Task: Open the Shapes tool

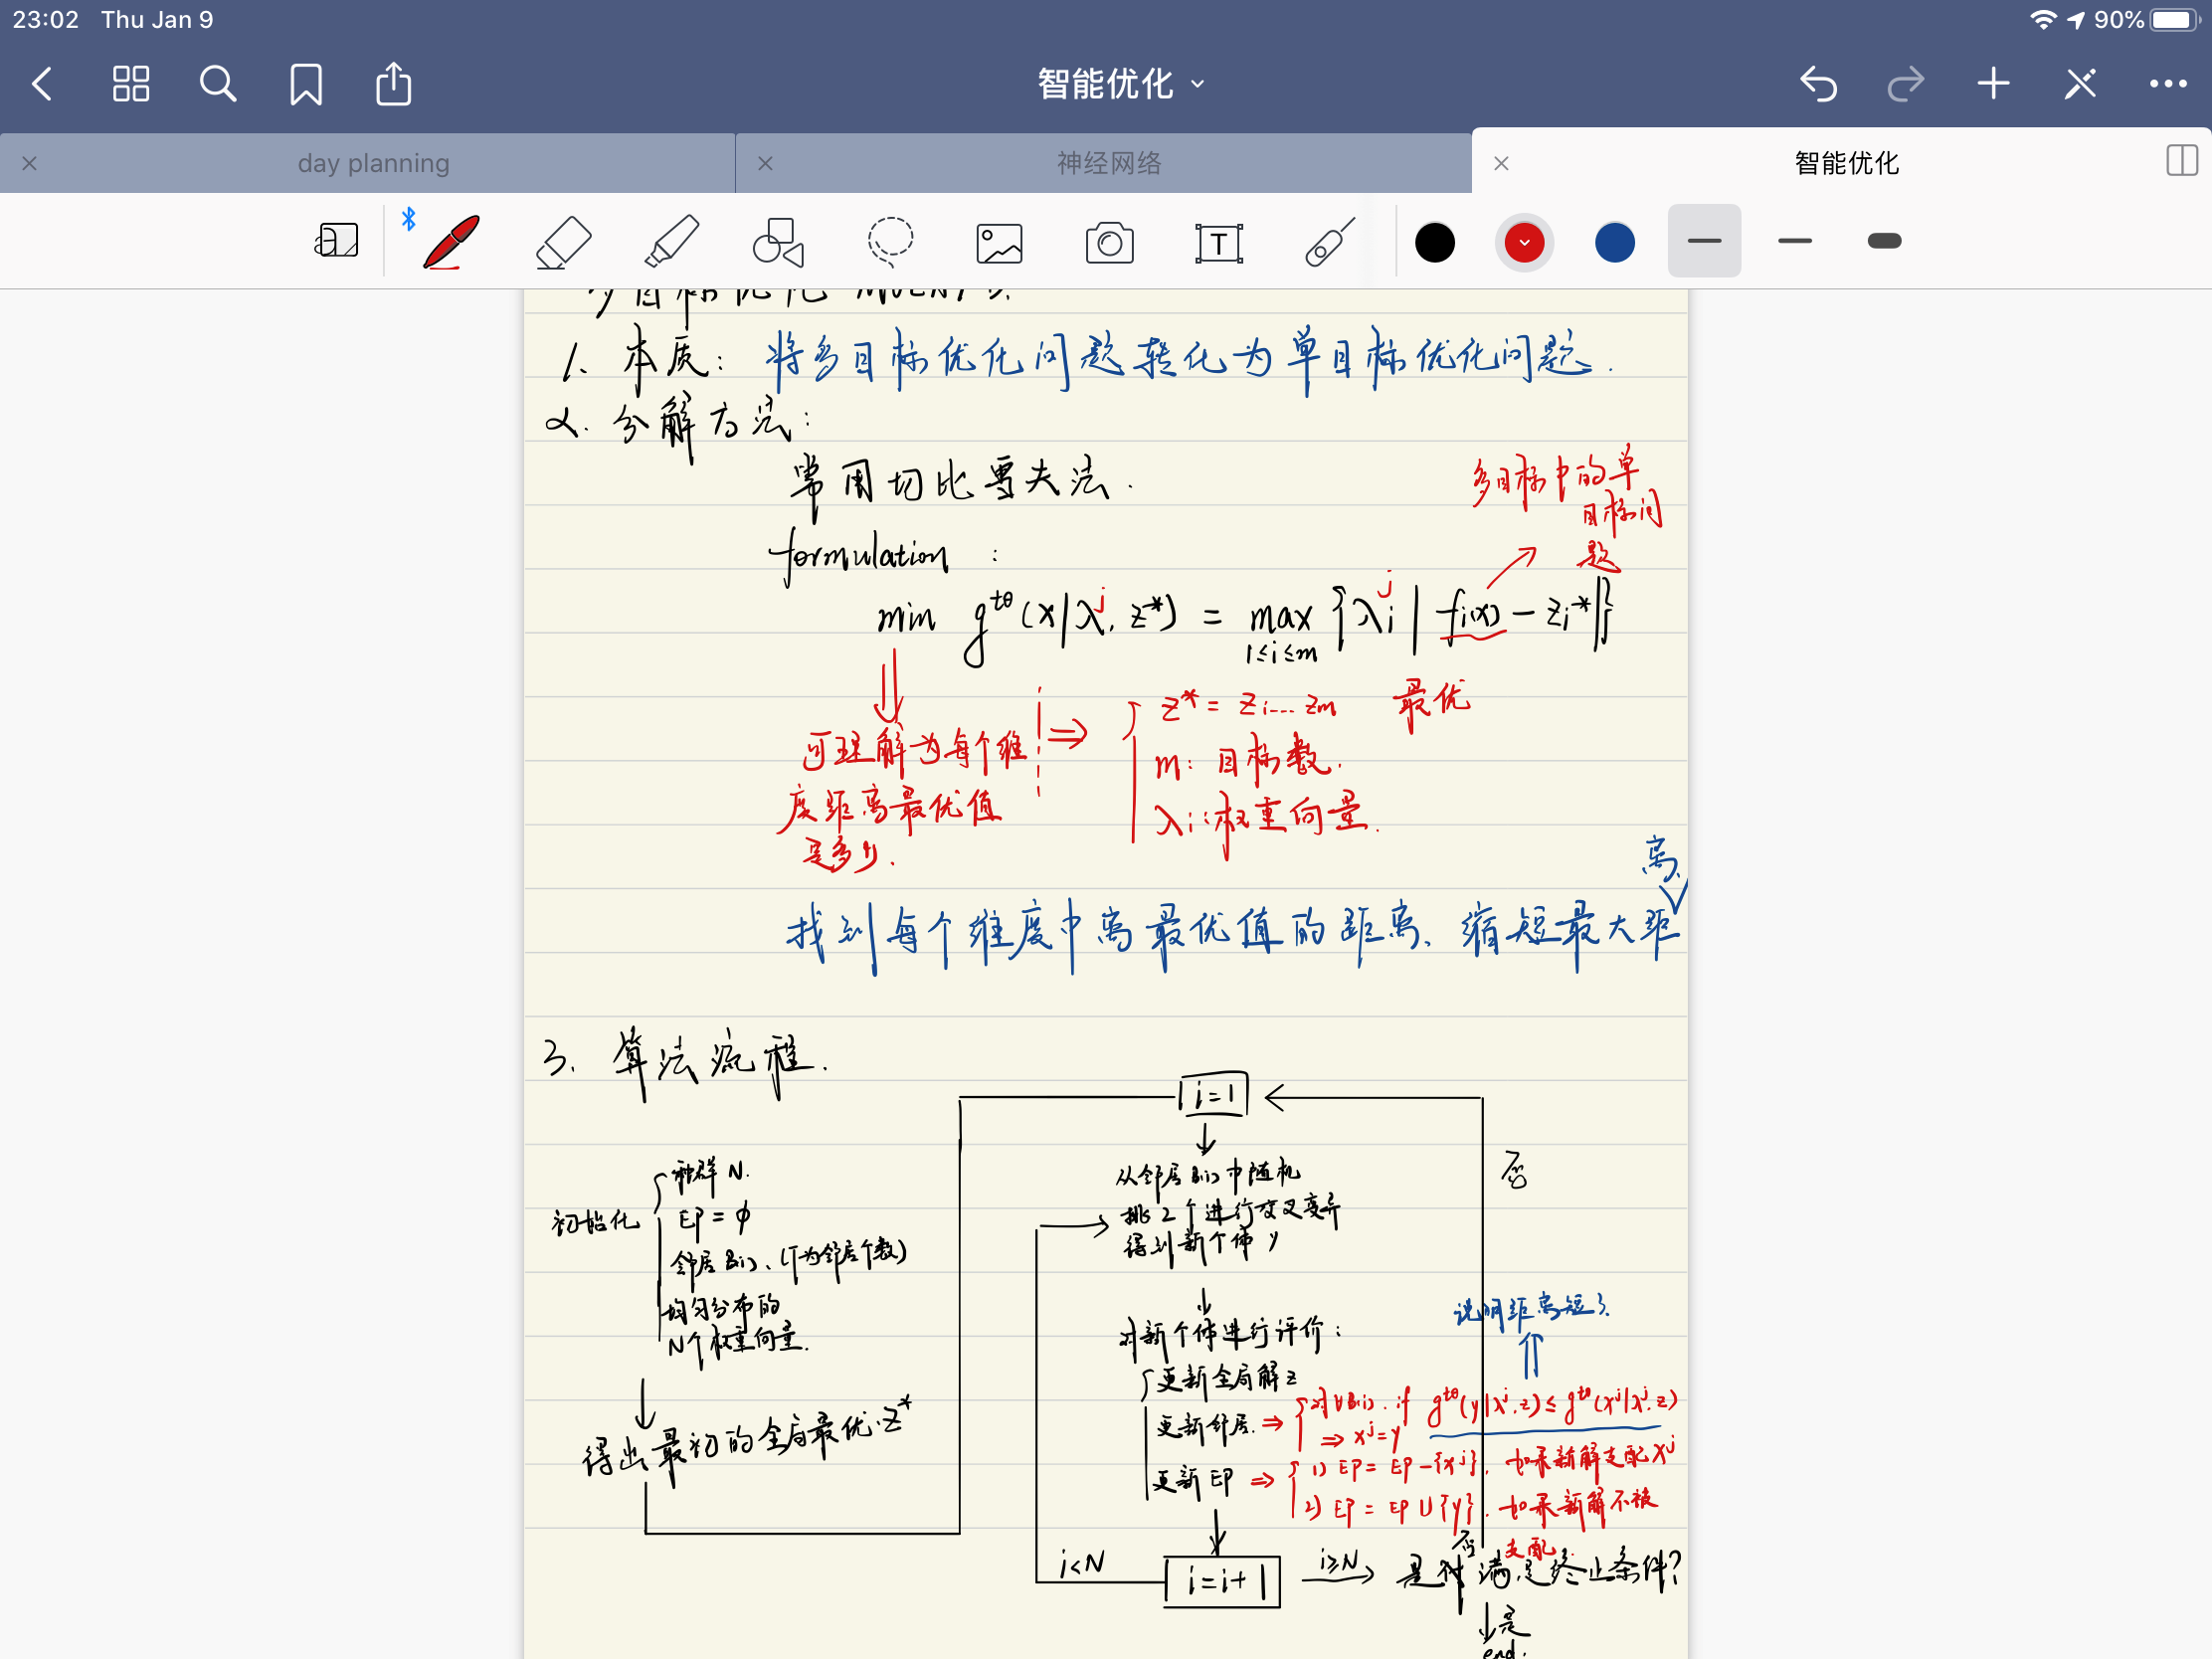Action: (777, 241)
